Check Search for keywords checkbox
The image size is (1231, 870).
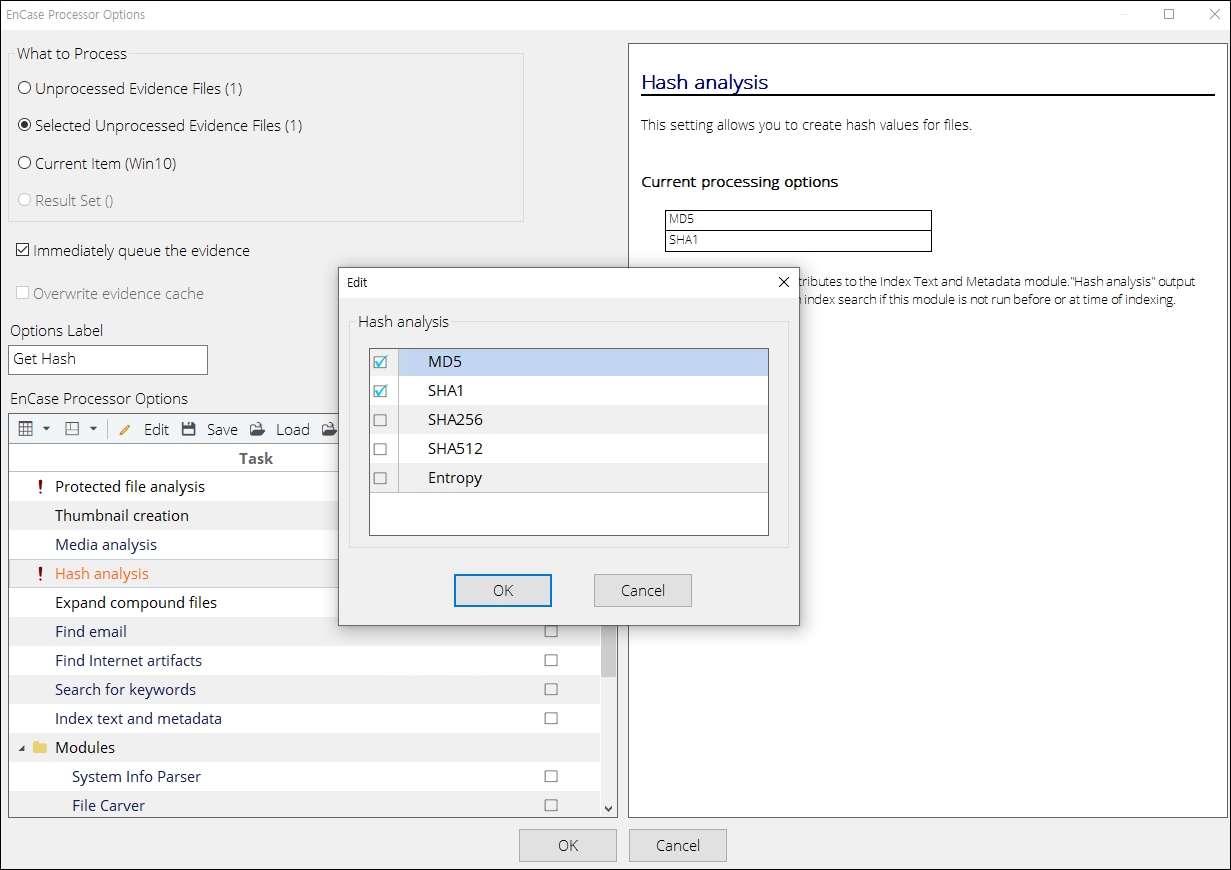tap(551, 690)
